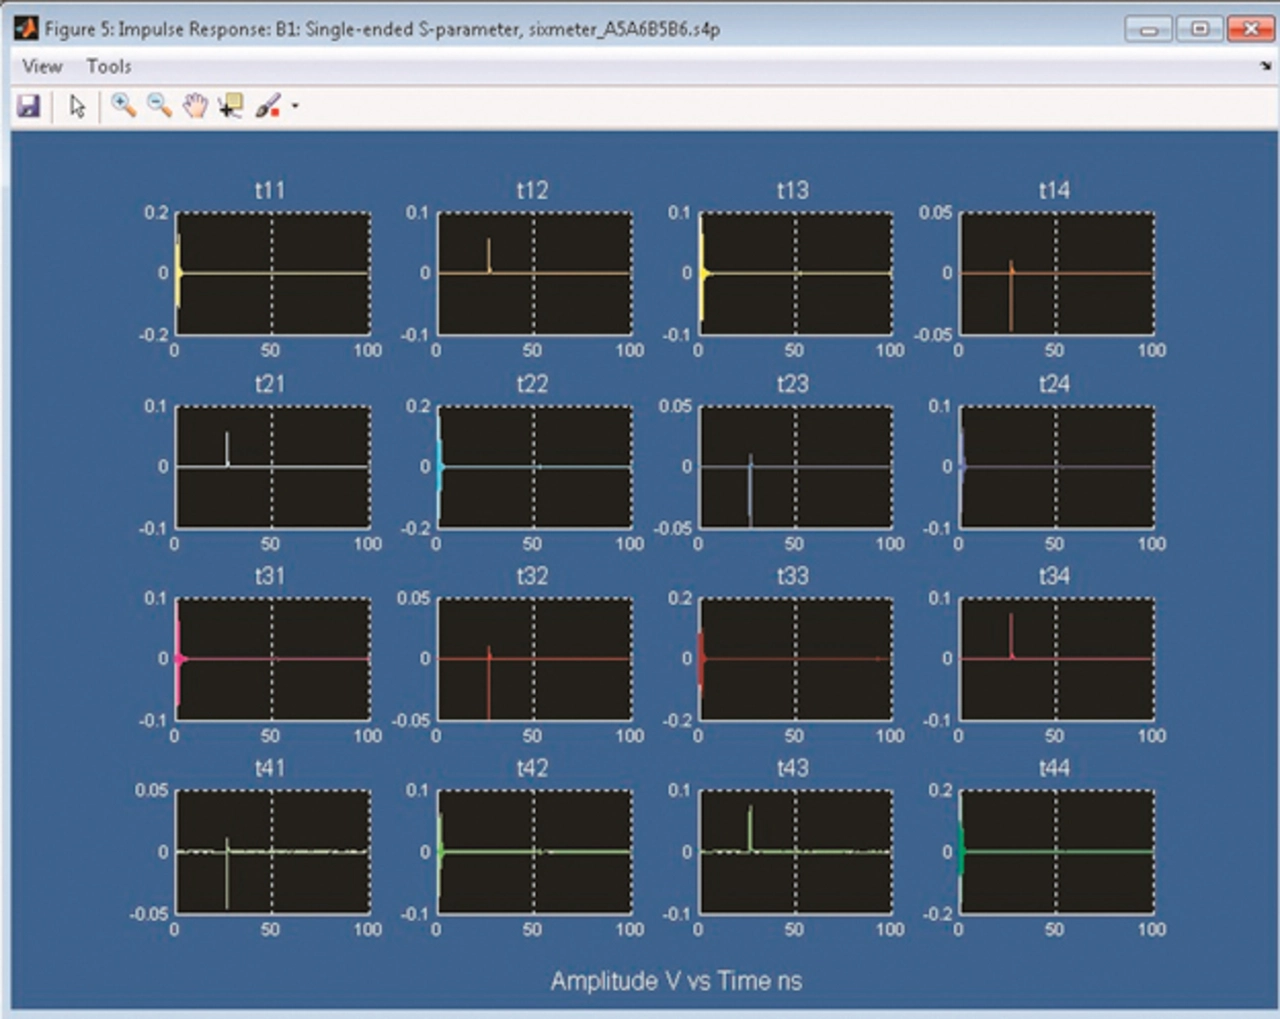This screenshot has height=1019, width=1280.
Task: Select the t43 impulse response plot
Action: pyautogui.click(x=796, y=852)
